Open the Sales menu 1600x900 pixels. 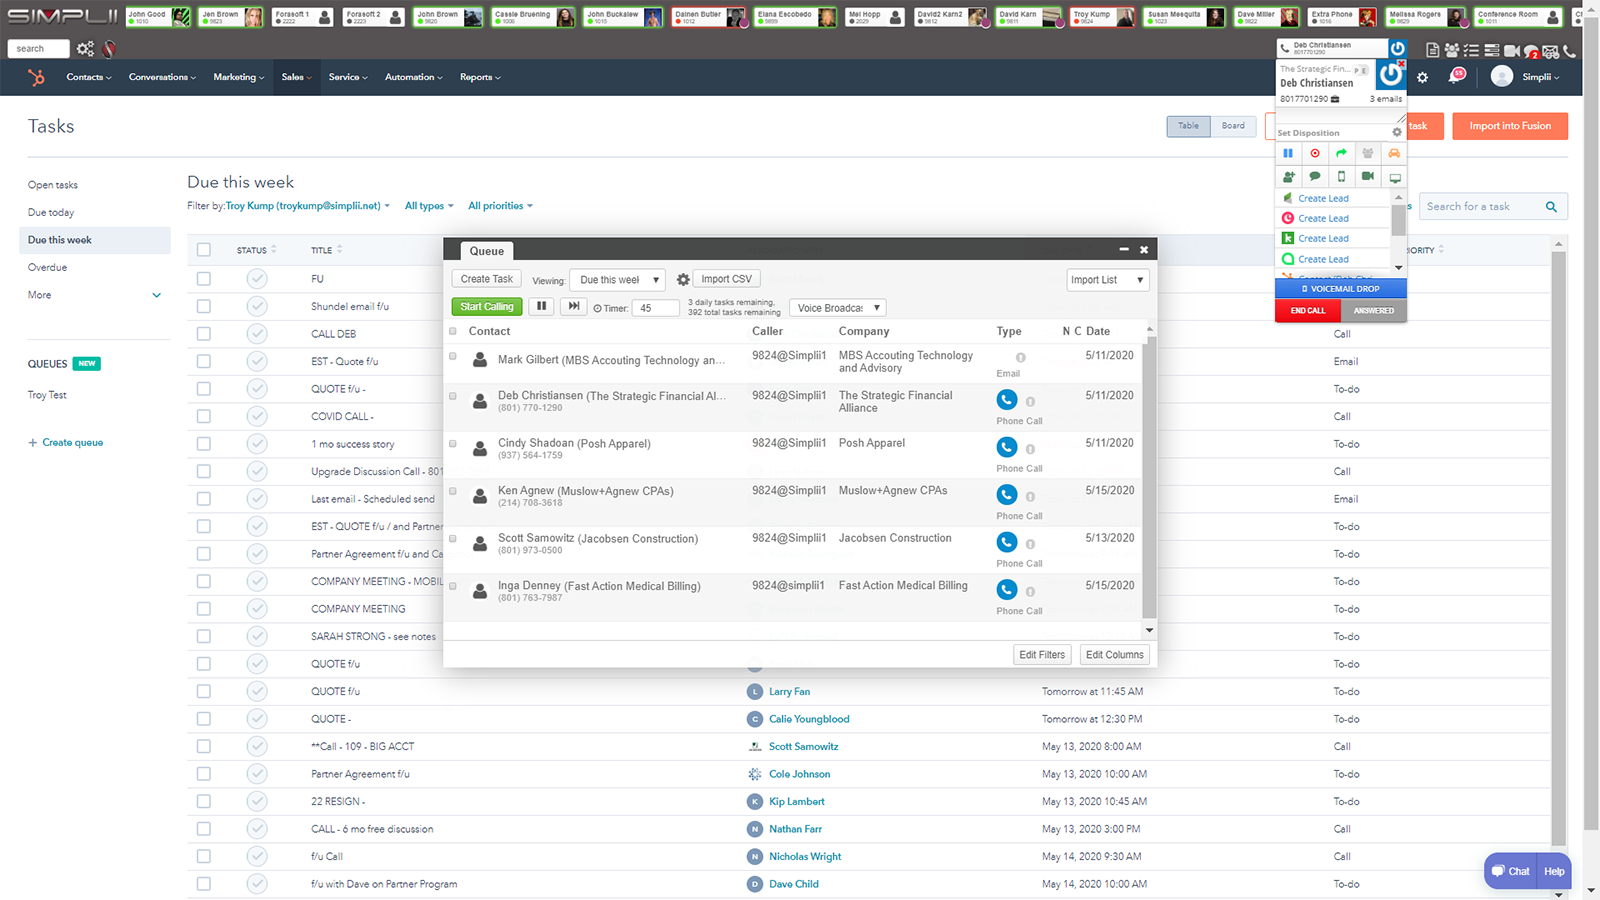[295, 77]
